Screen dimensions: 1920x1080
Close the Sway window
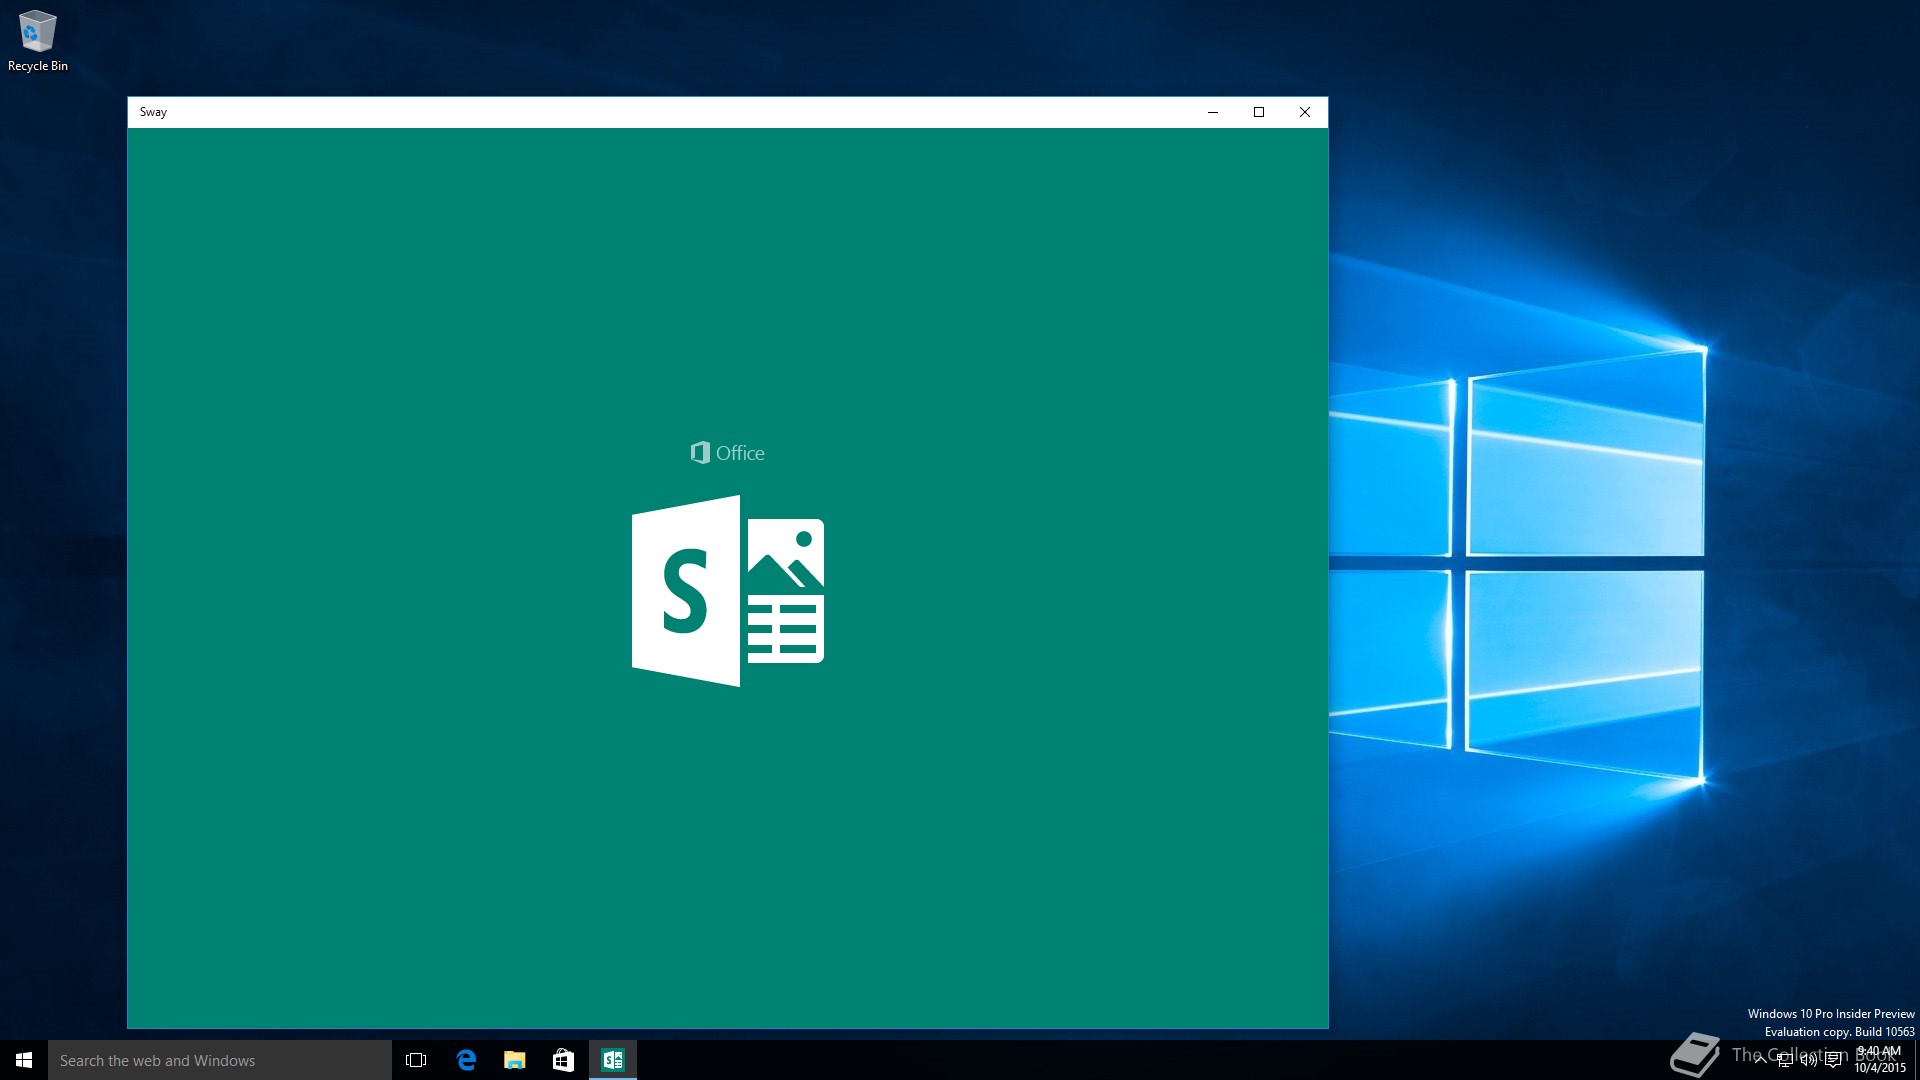tap(1305, 112)
